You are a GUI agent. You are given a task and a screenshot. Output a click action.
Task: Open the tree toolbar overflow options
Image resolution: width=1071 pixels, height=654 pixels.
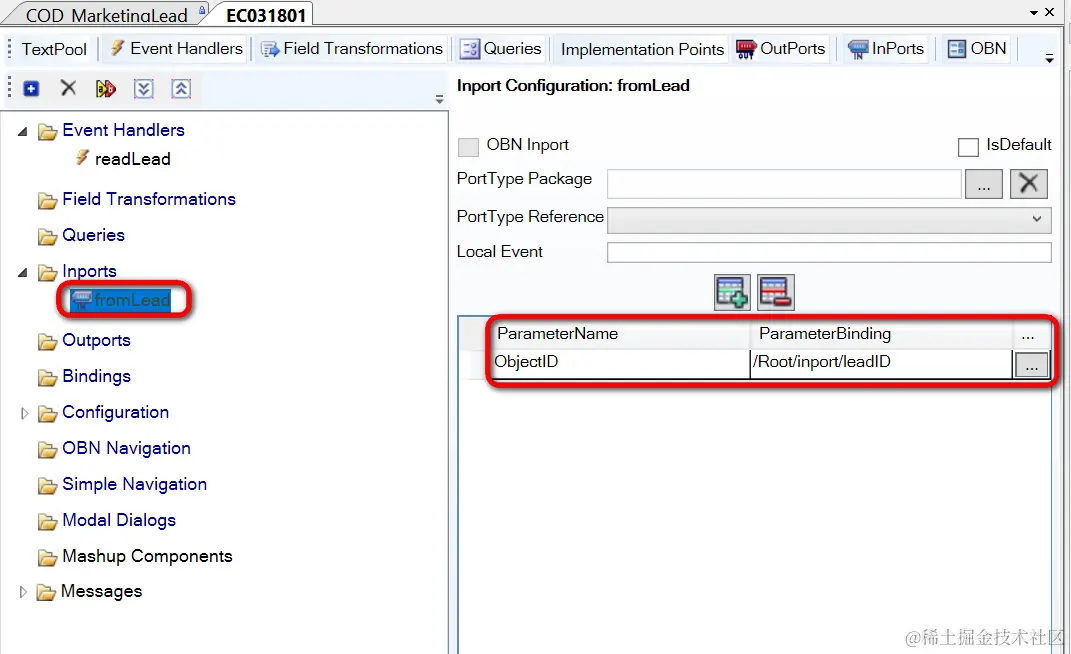pyautogui.click(x=439, y=100)
